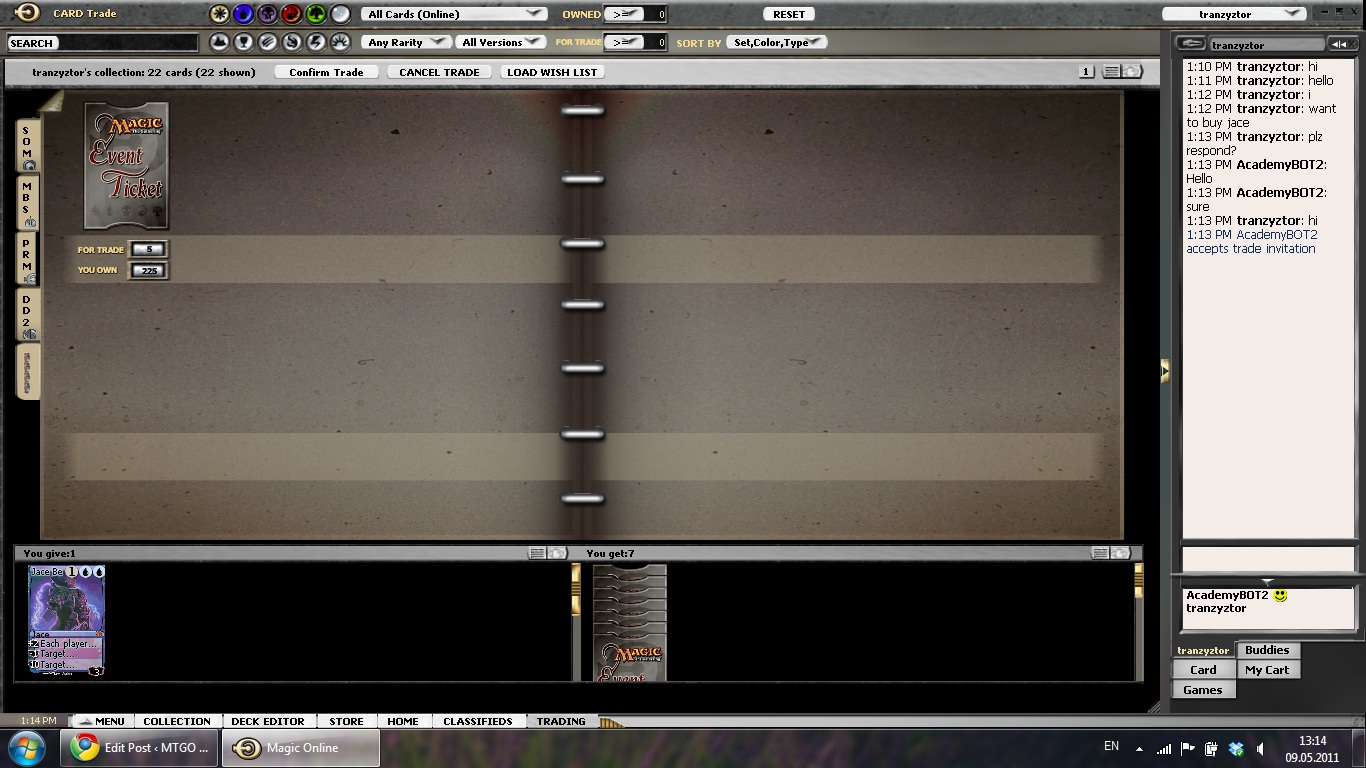Filter by instant lightning bolt icon
This screenshot has height=768, width=1366.
pyautogui.click(x=316, y=42)
